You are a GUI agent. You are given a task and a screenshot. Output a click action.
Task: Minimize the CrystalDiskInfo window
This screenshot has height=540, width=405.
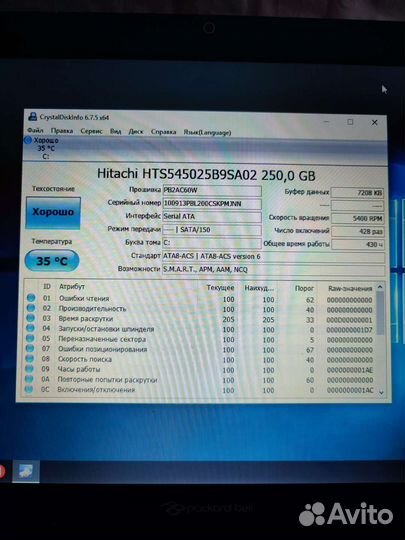(x=326, y=122)
